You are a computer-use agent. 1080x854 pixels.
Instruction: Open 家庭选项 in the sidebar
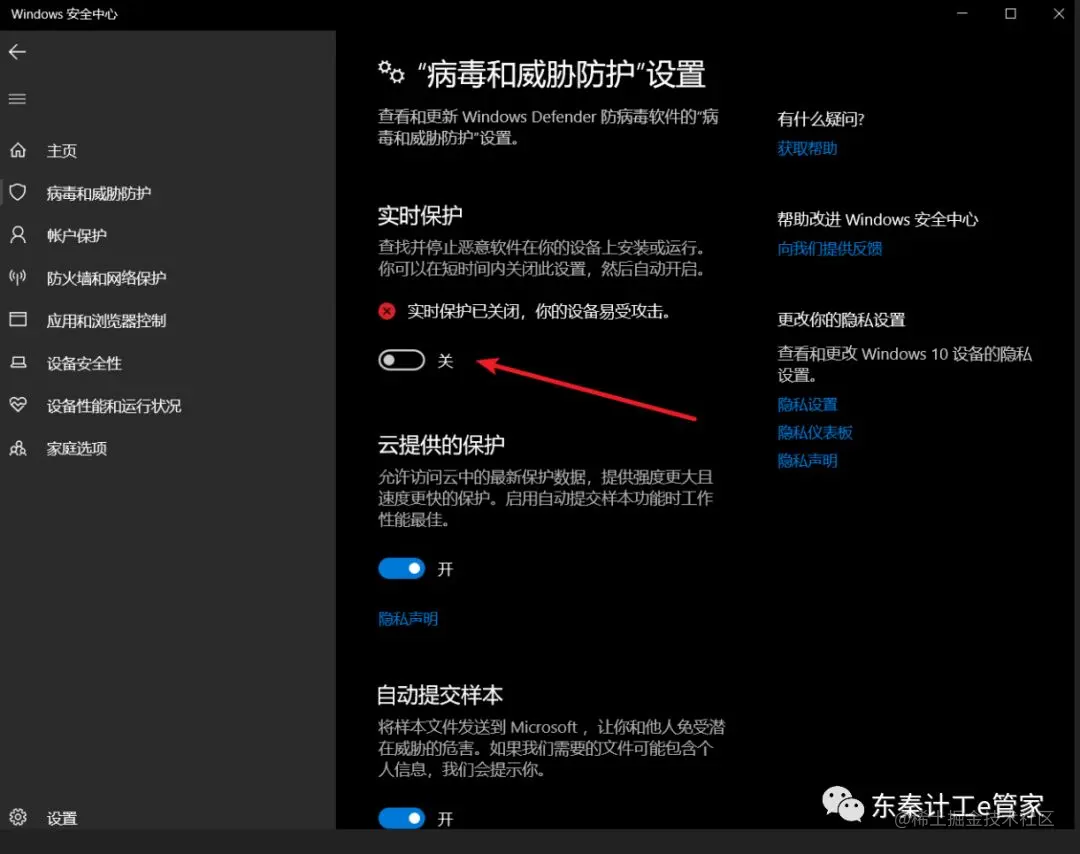[x=74, y=448]
